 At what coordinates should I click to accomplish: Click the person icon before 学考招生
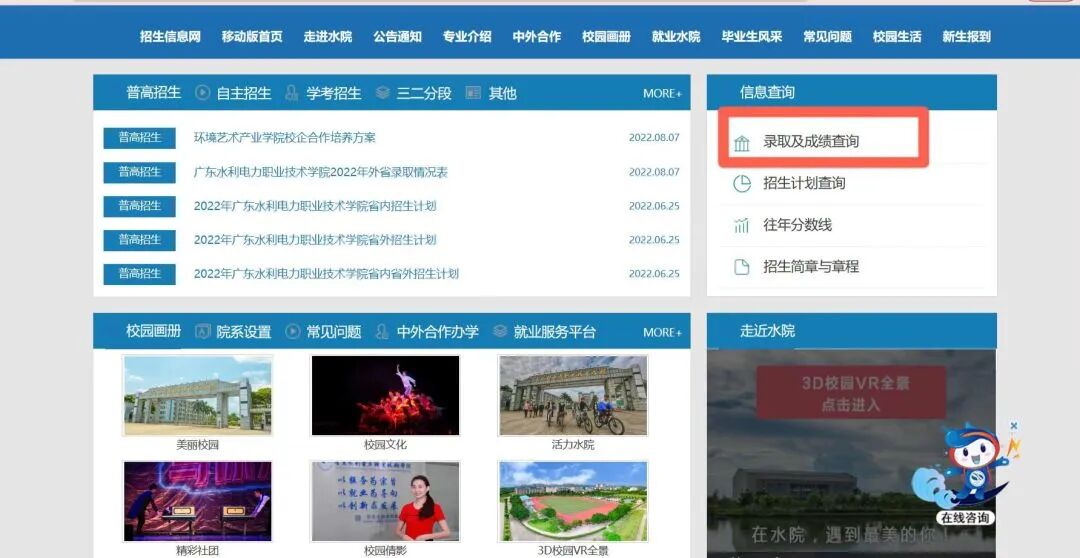(x=292, y=92)
